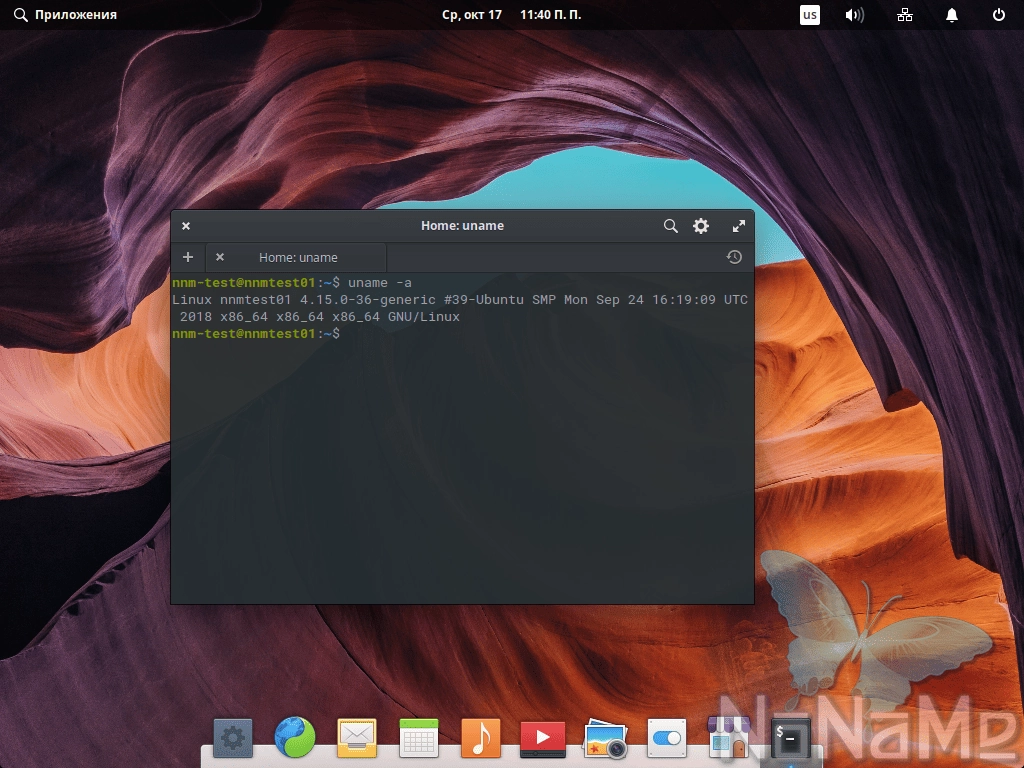This screenshot has height=768, width=1024.
Task: Click the 'x86_64 GNU/Linux' output text
Action: point(396,317)
